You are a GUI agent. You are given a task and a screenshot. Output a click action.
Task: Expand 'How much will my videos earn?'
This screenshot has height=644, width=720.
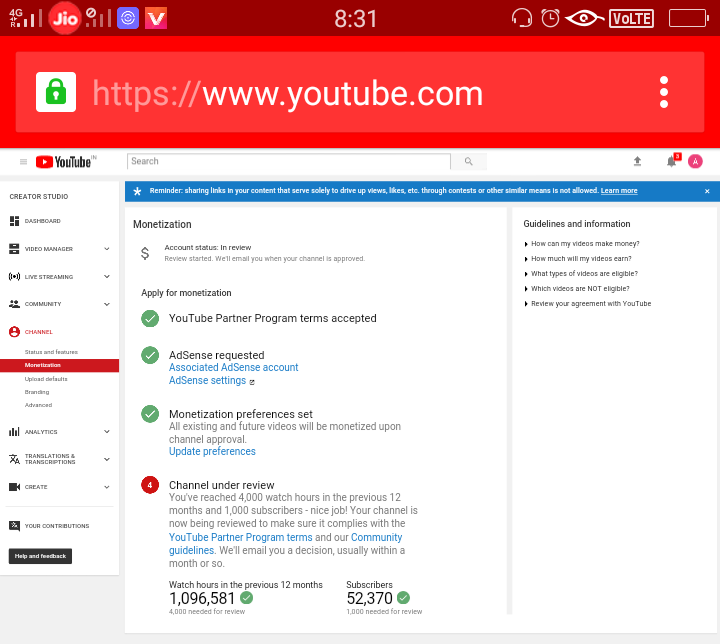(x=578, y=259)
